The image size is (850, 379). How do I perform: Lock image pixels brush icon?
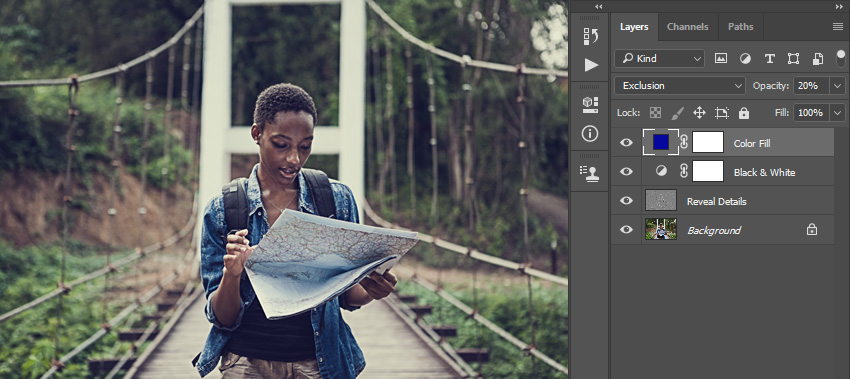(x=678, y=113)
